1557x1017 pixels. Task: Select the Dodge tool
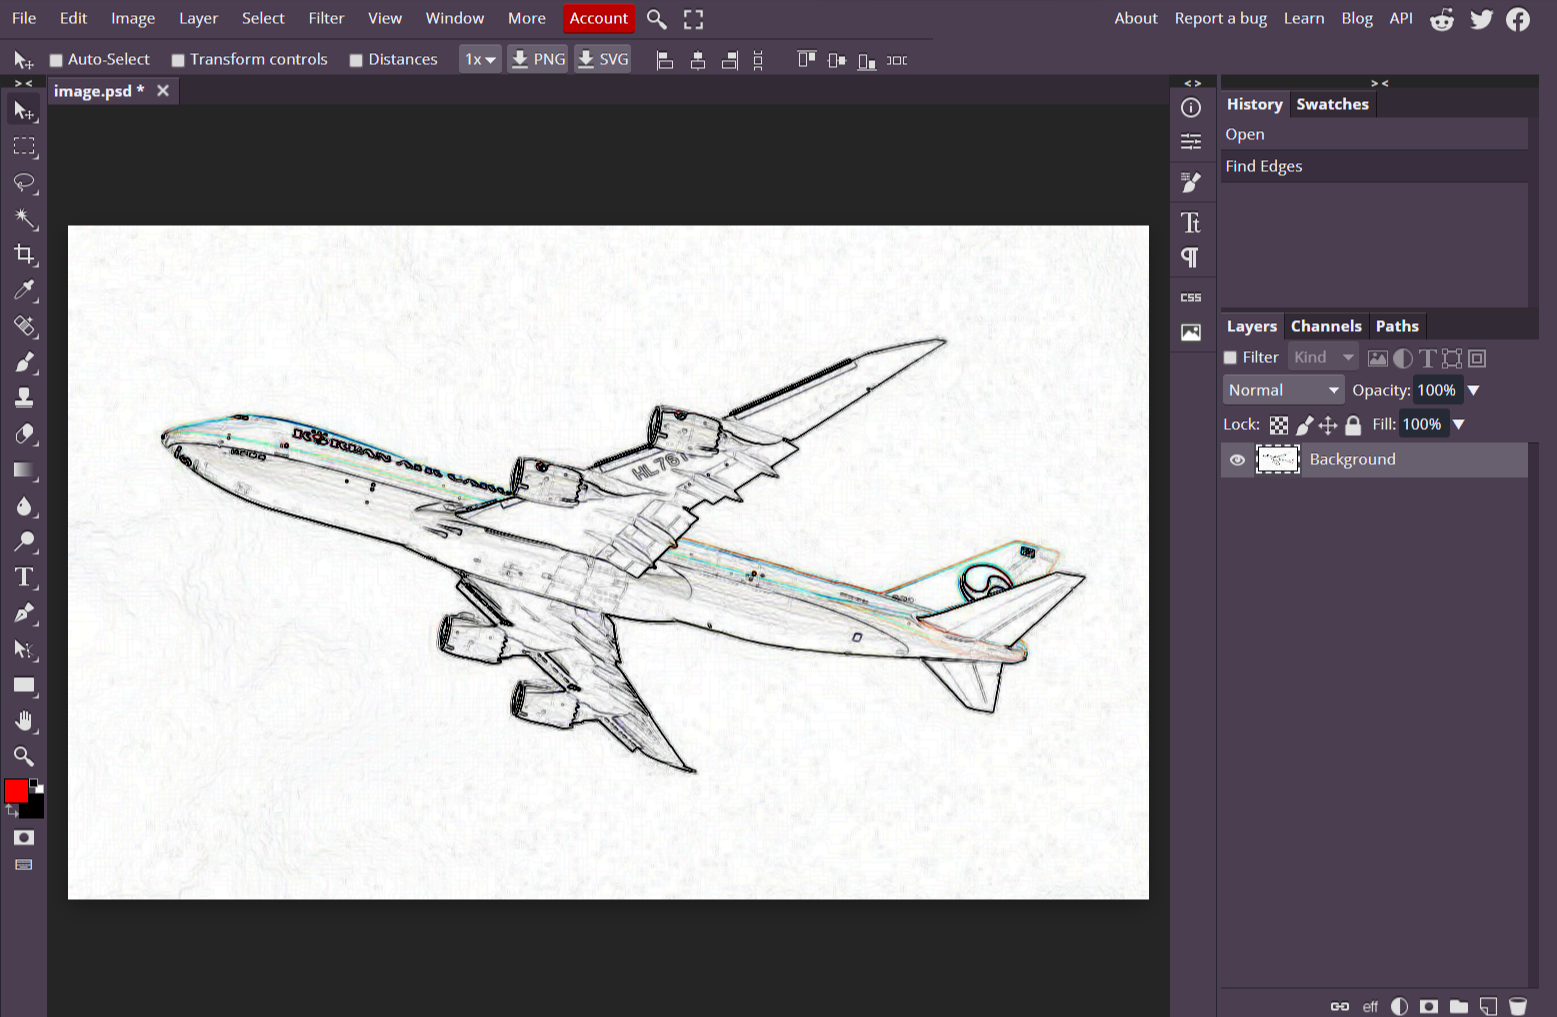coord(24,542)
